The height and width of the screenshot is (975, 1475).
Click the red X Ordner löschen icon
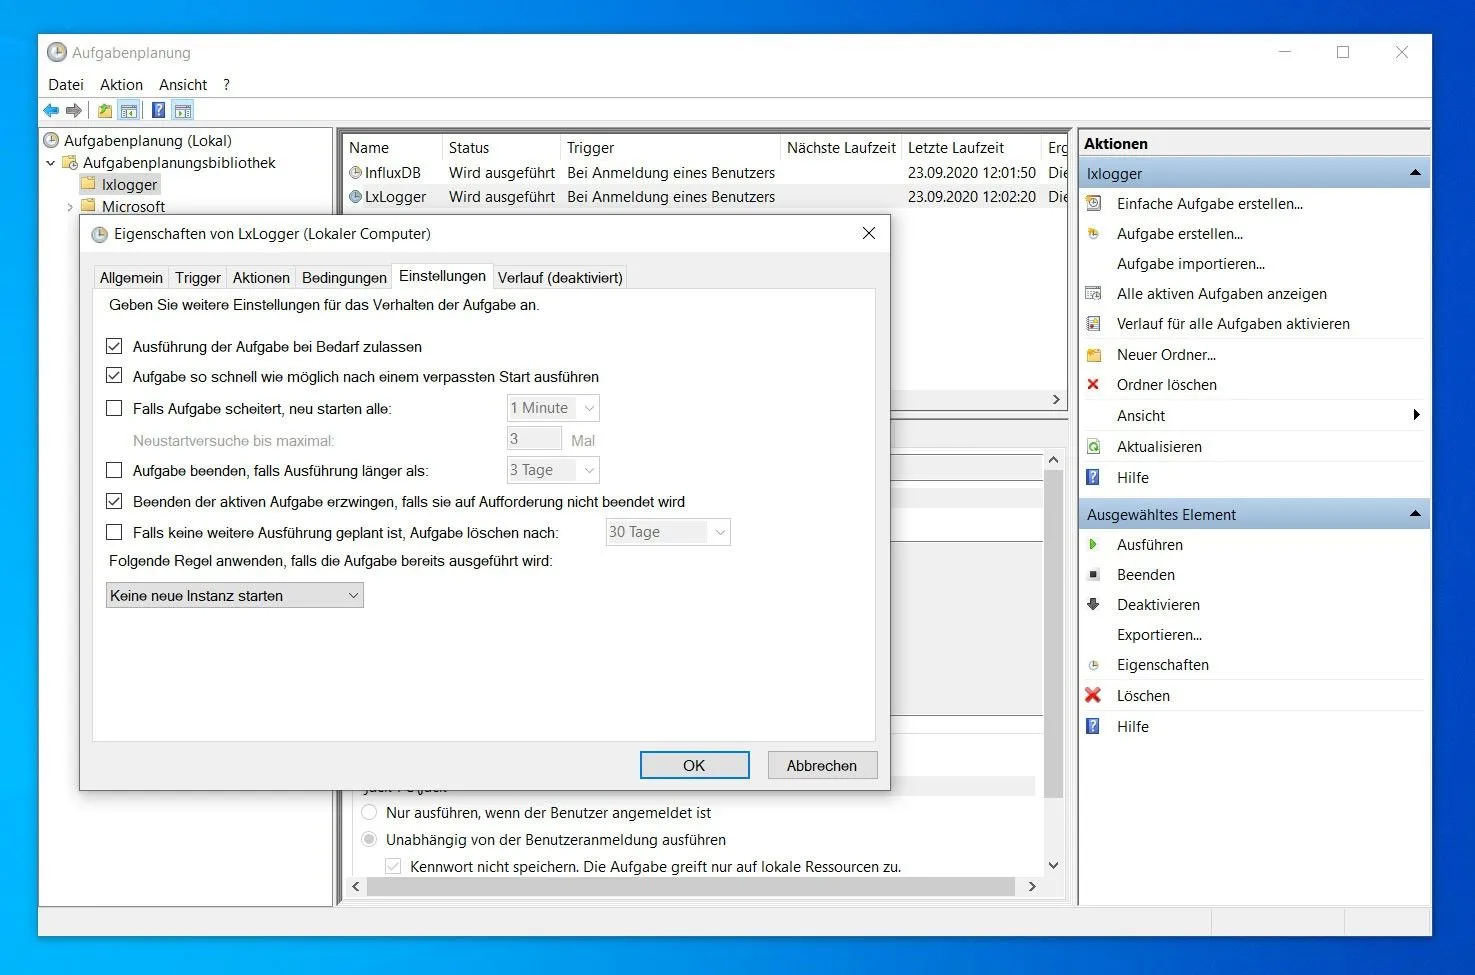coord(1094,385)
